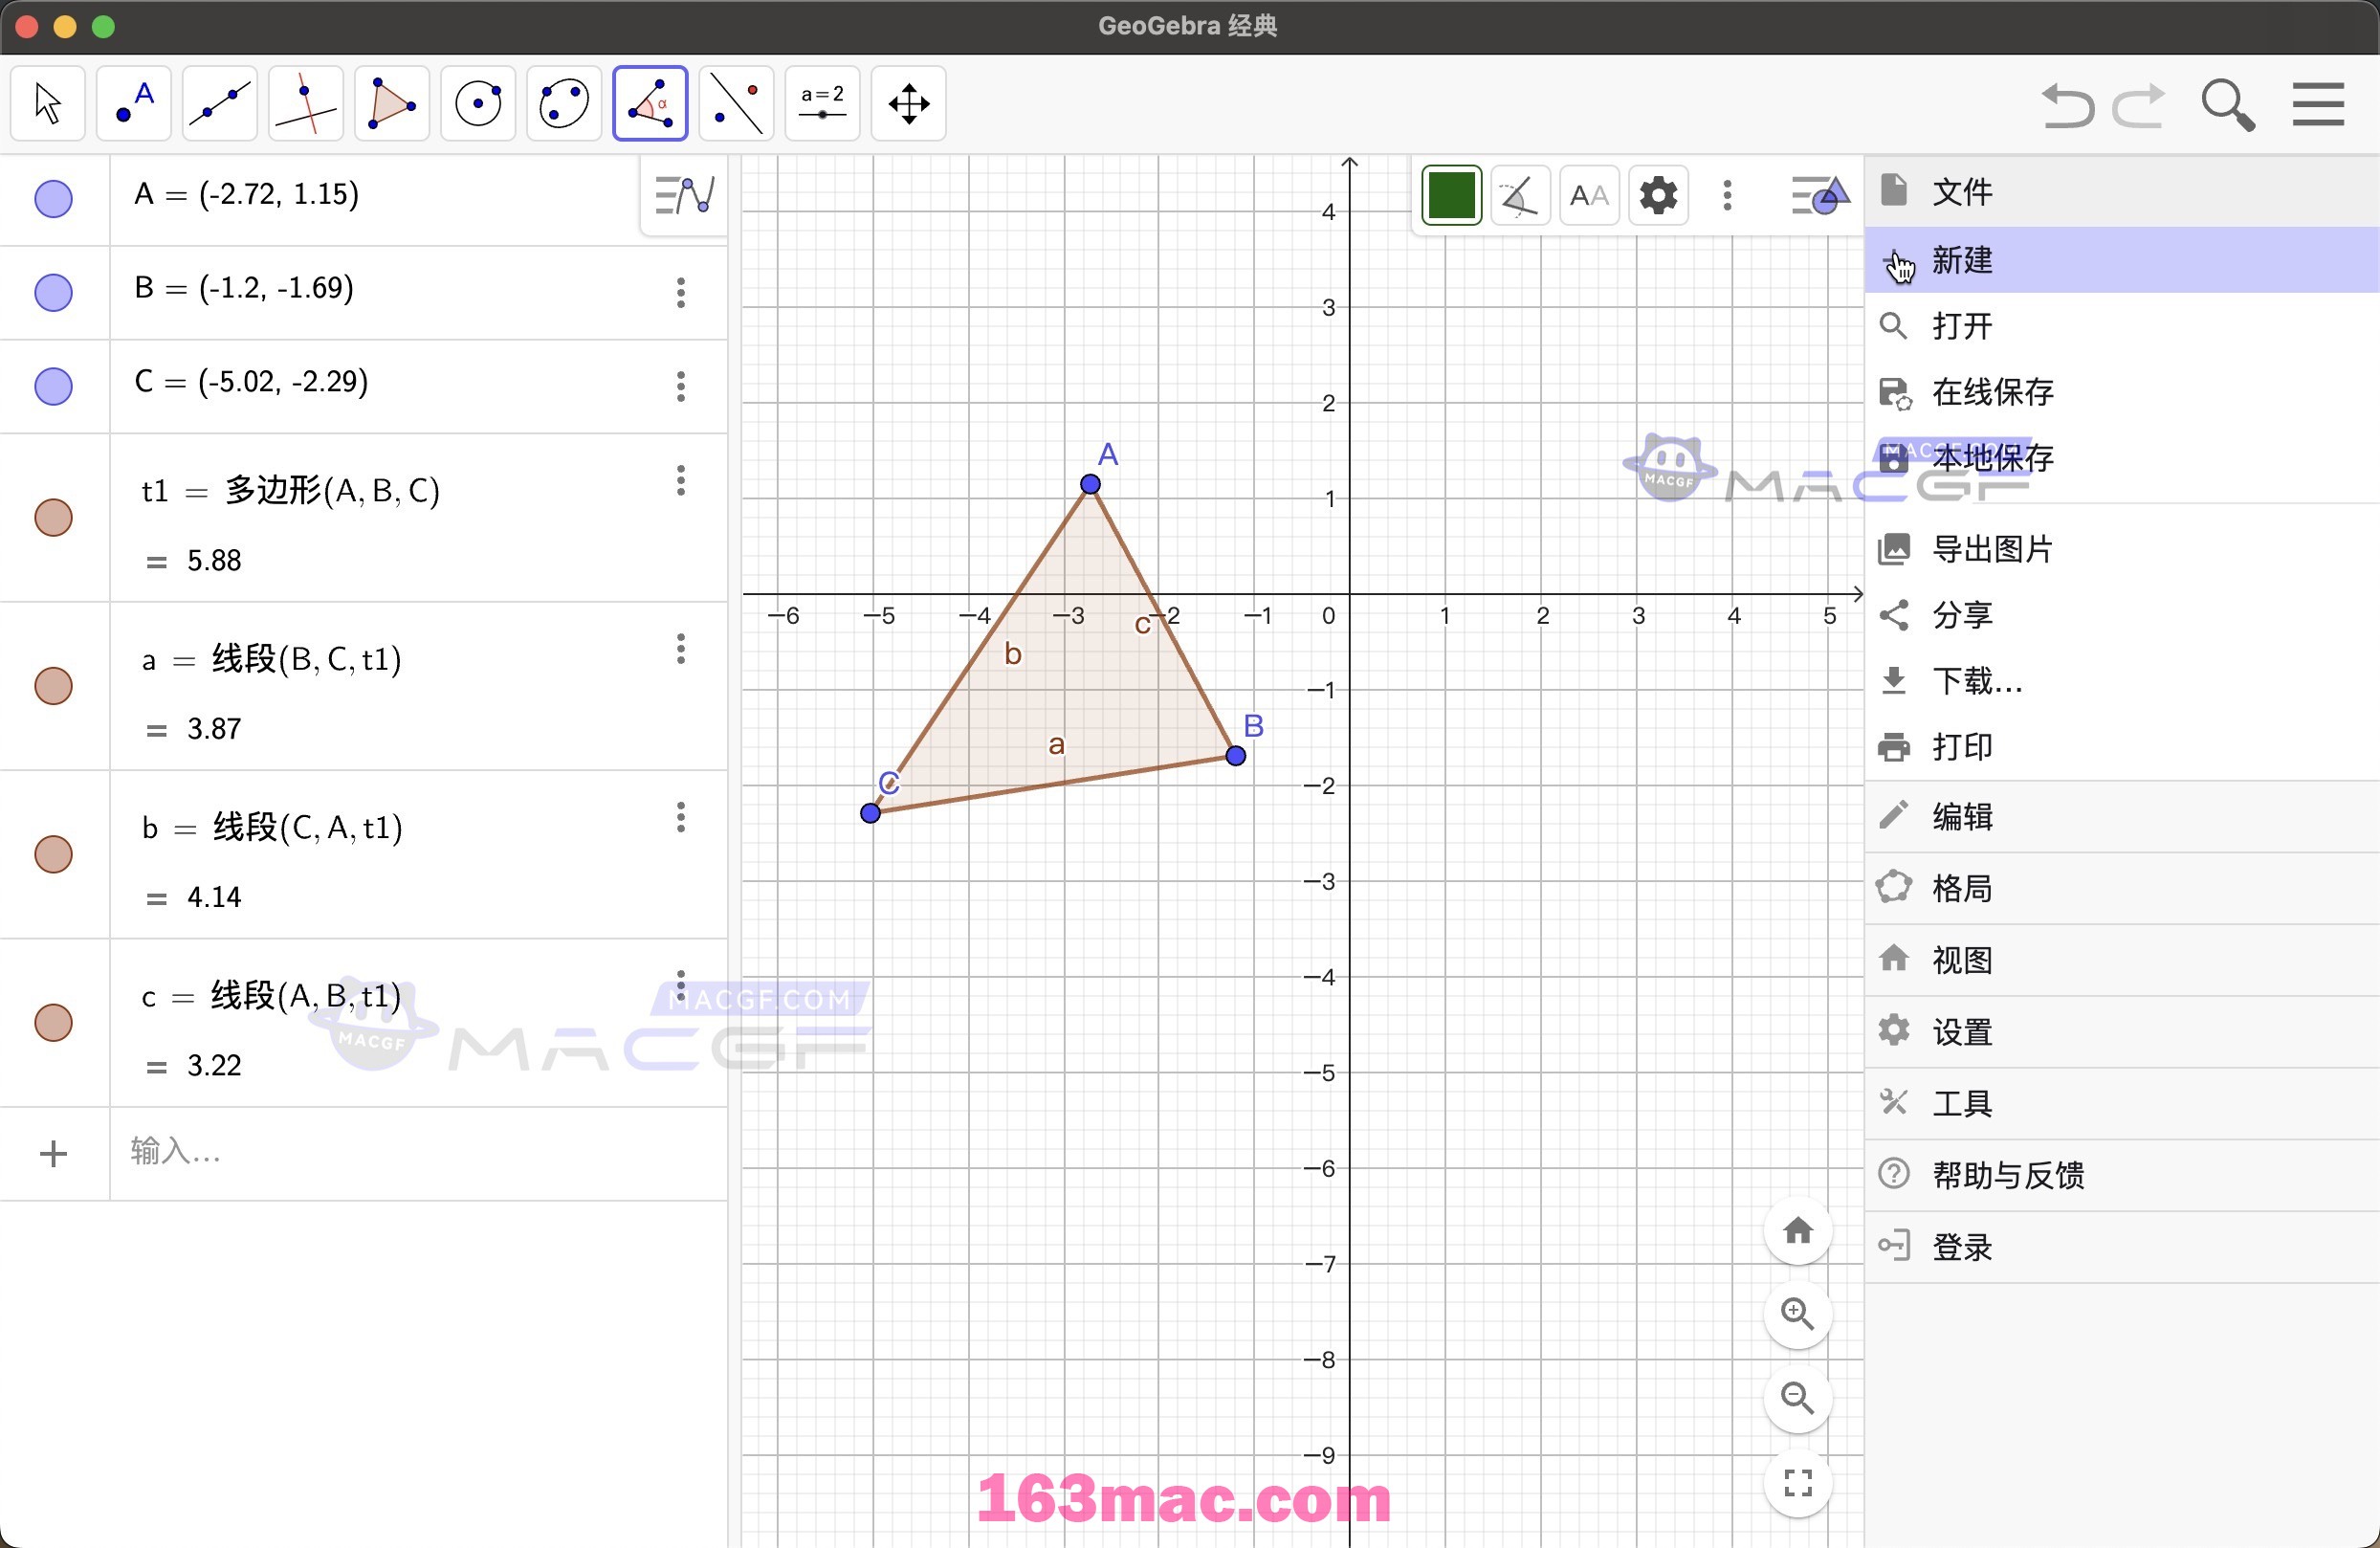This screenshot has height=1548, width=2380.
Task: Choose the Reflect about line tool
Action: [x=736, y=103]
